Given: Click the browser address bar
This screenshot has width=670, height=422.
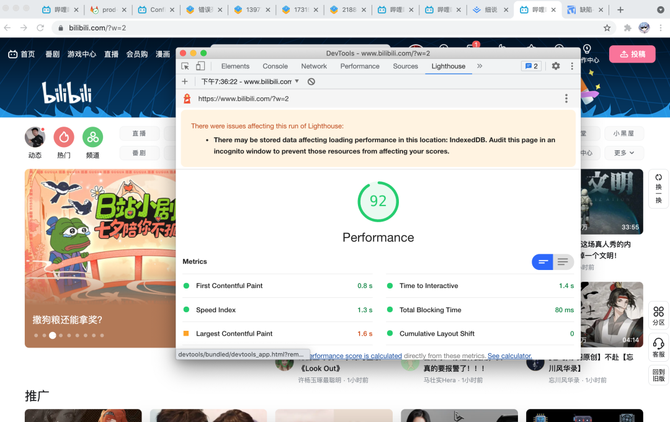Looking at the screenshot, I should tap(332, 28).
